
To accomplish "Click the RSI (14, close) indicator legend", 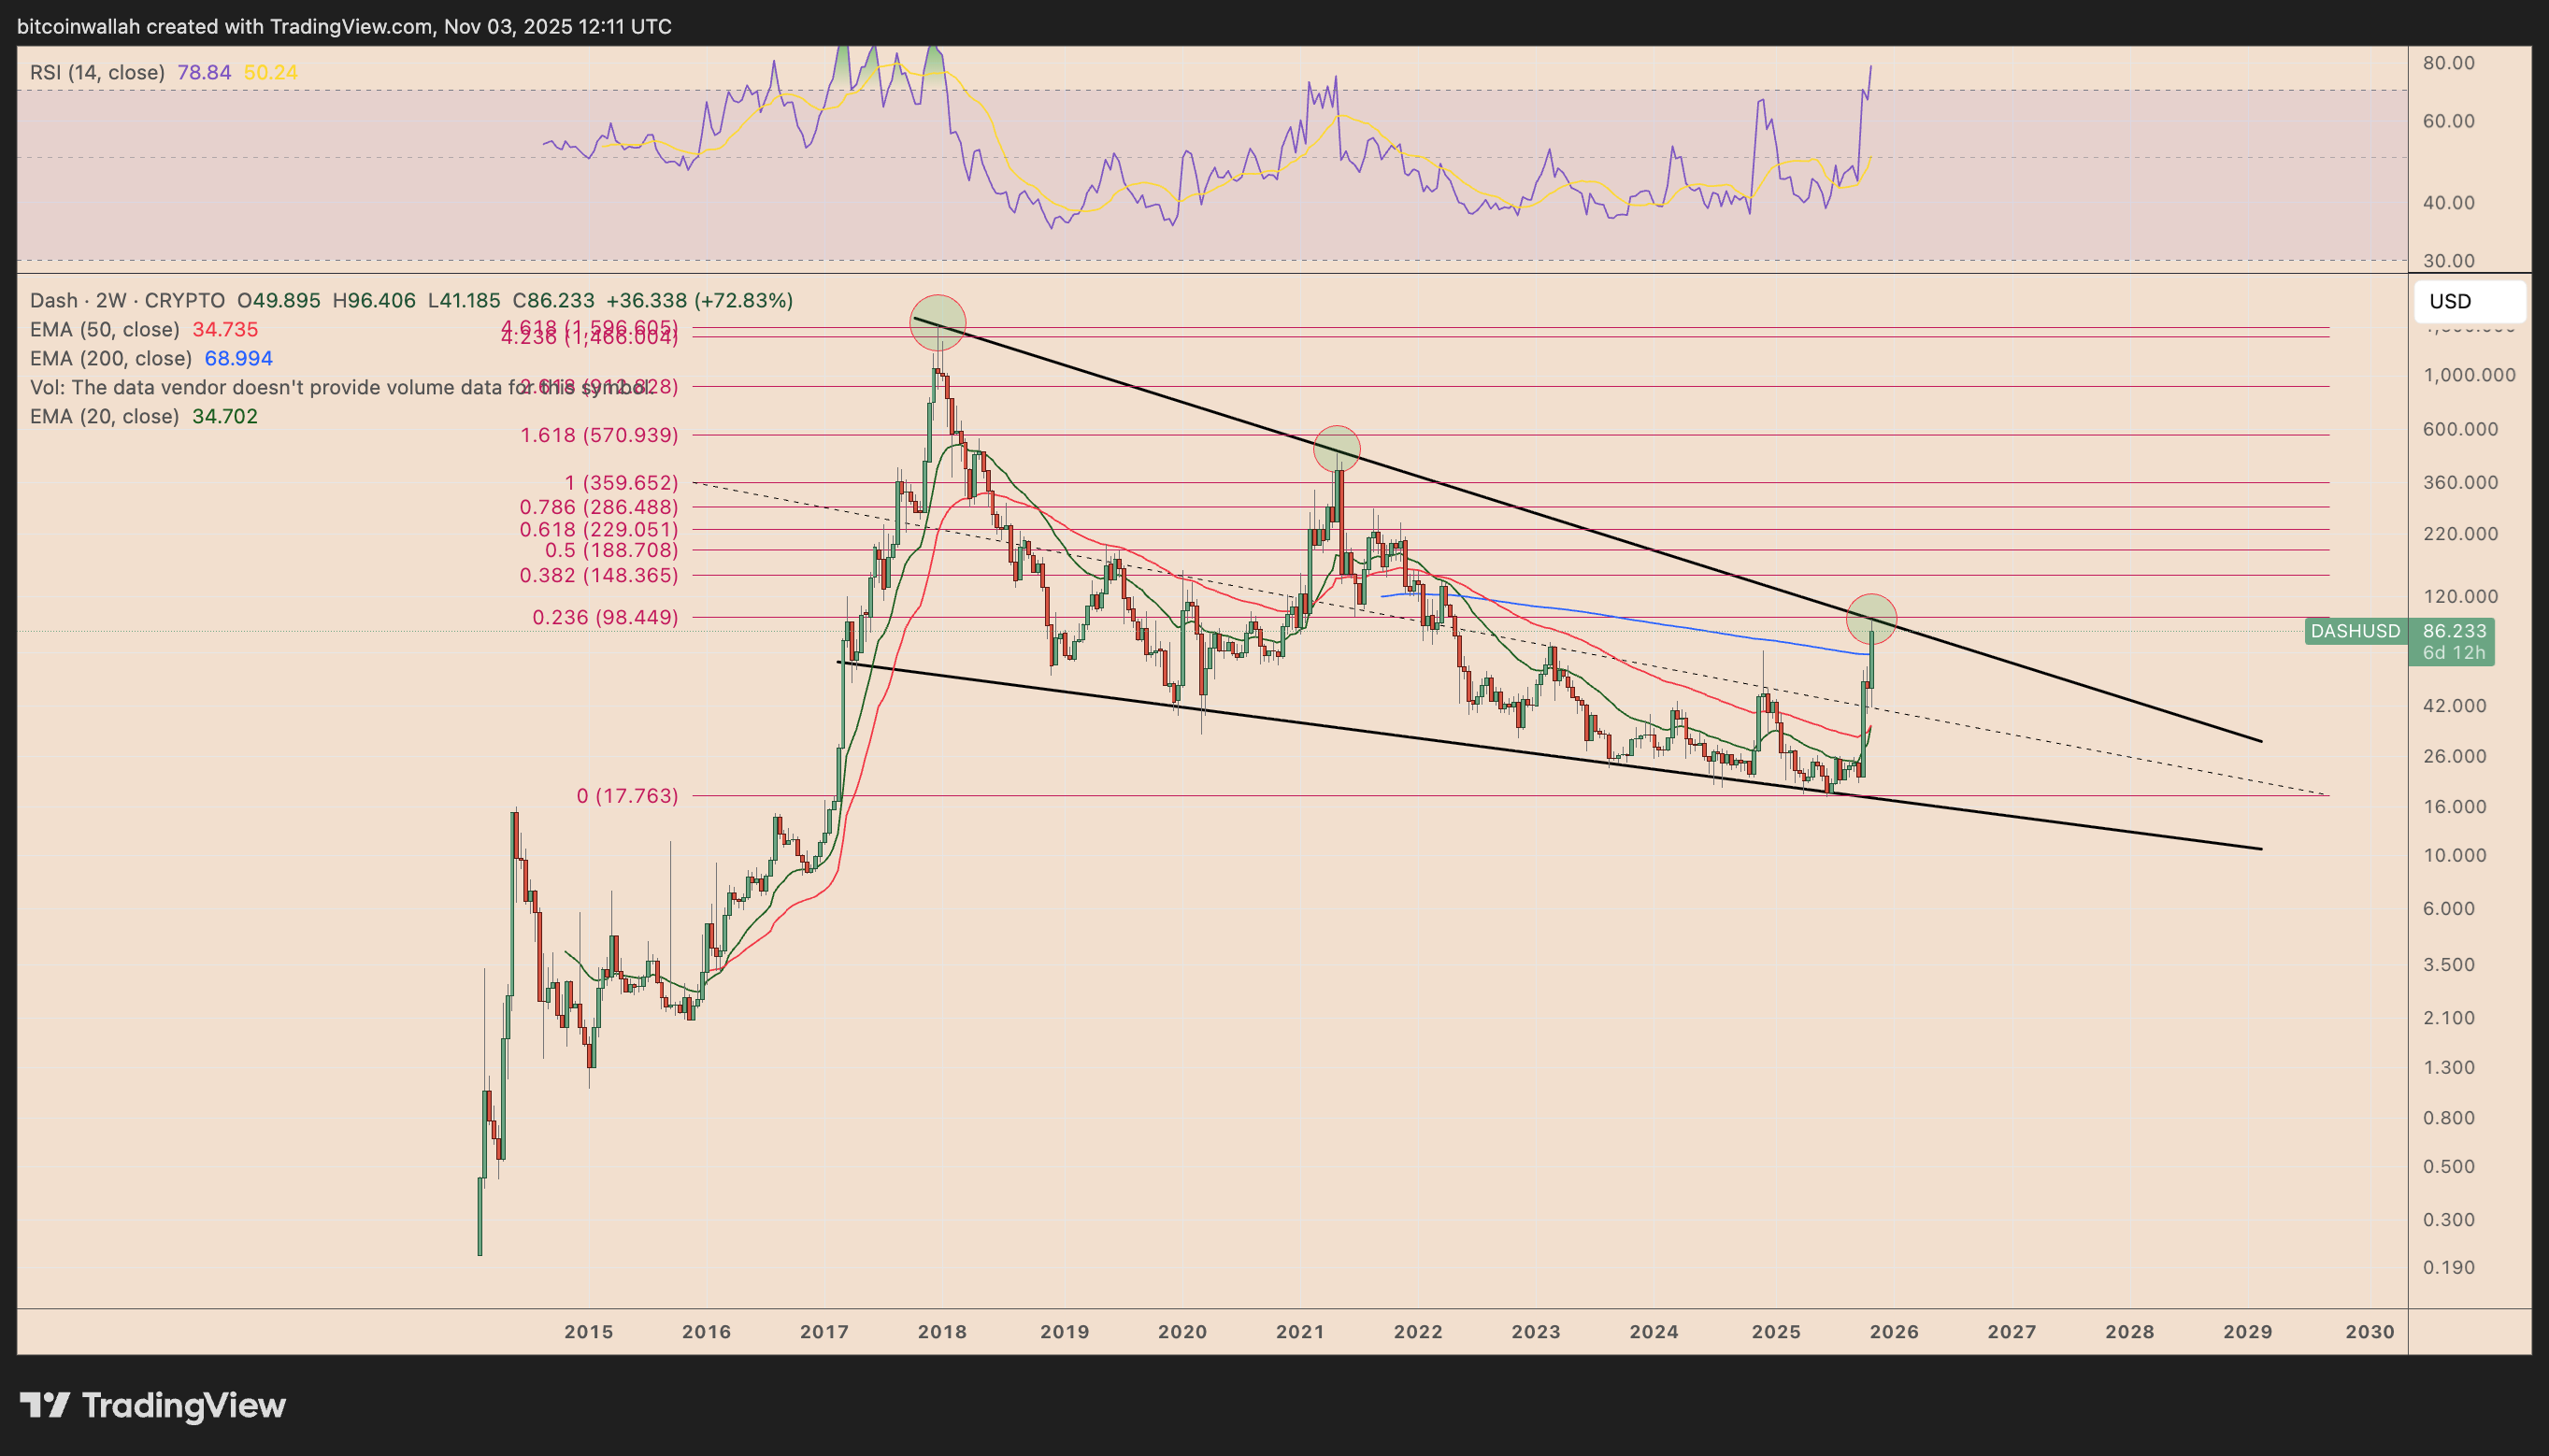I will click(x=95, y=71).
